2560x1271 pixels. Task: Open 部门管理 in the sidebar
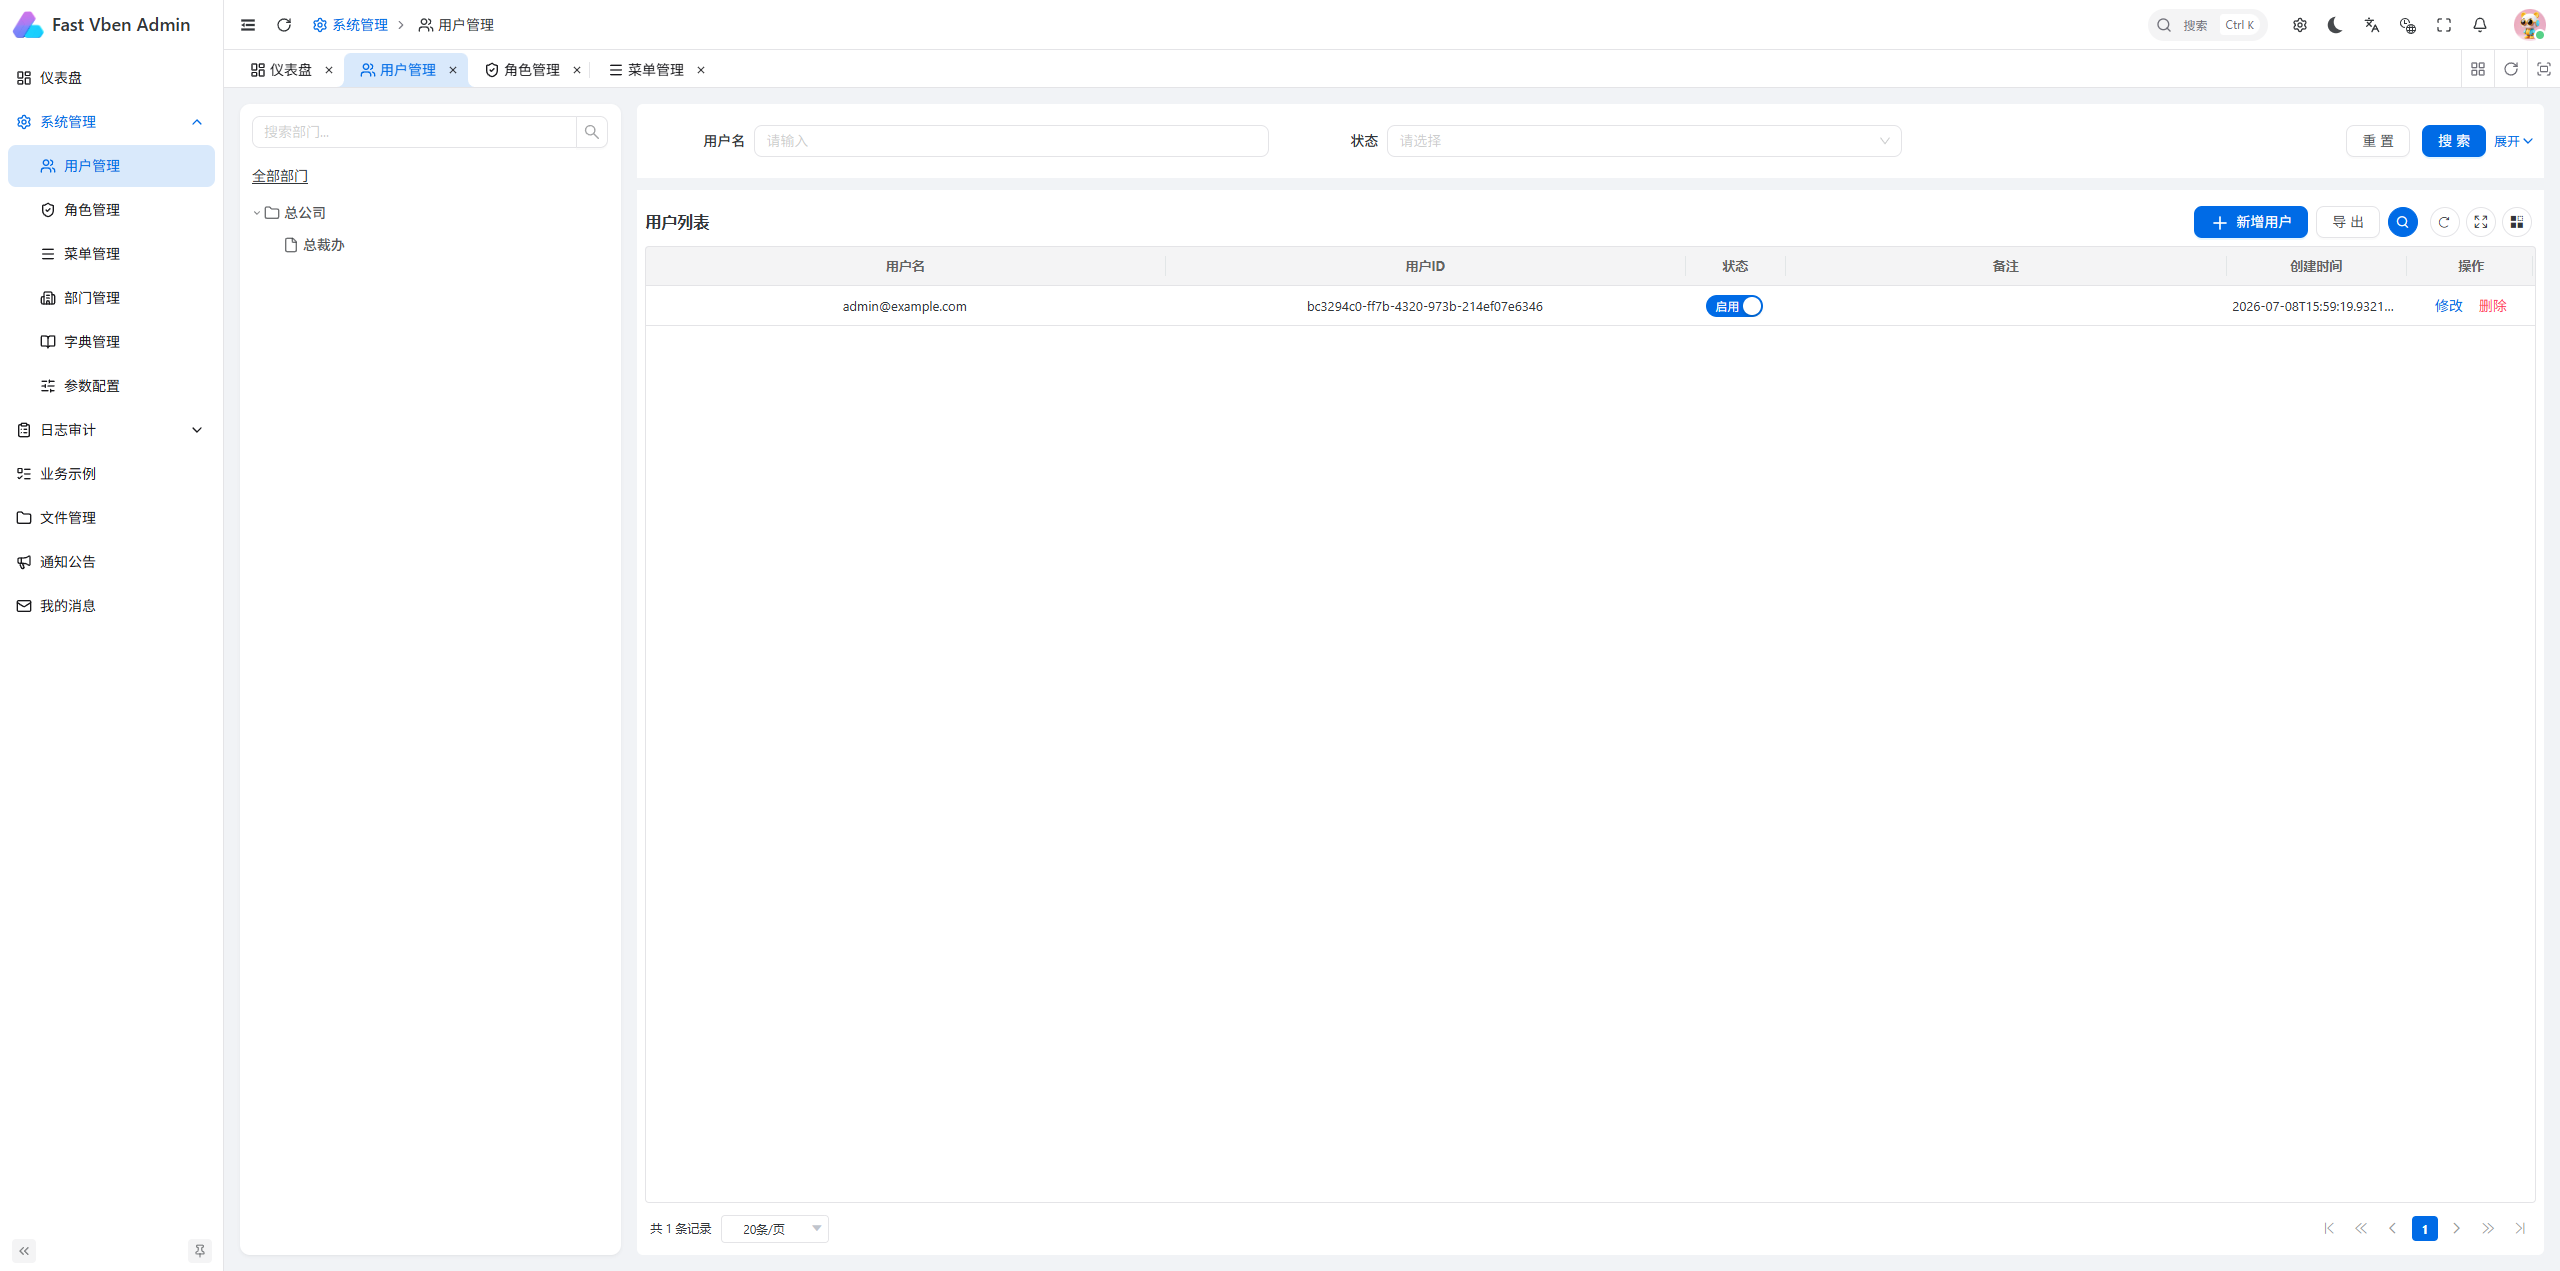coord(111,298)
